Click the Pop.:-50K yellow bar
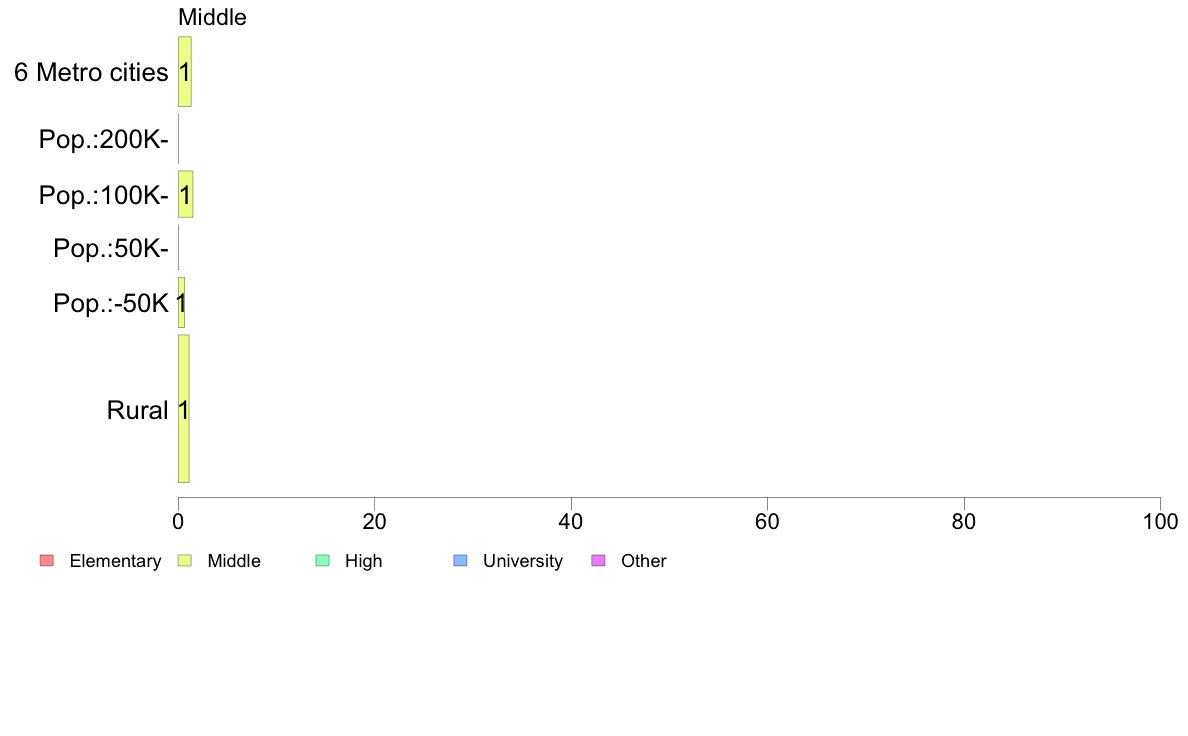The height and width of the screenshot is (736, 1188). click(181, 303)
